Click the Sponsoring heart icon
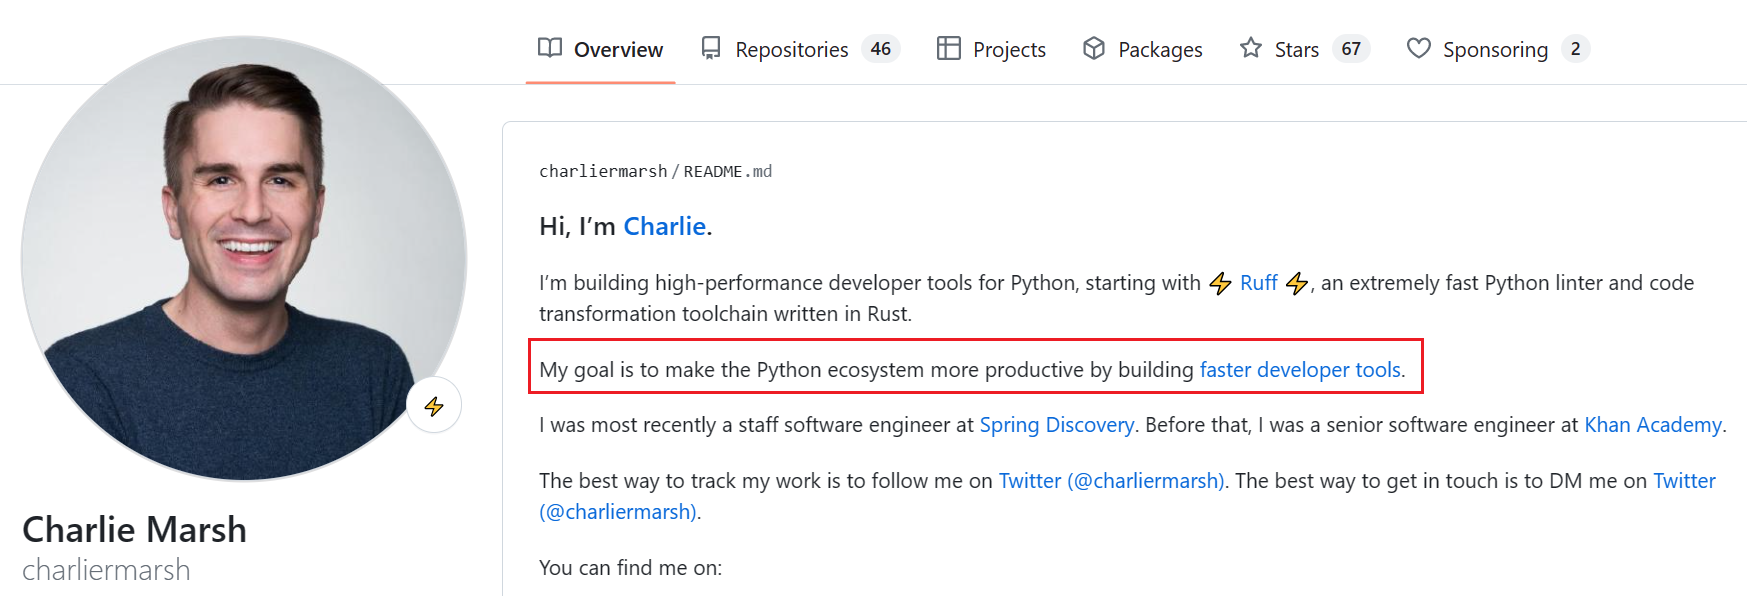Image resolution: width=1747 pixels, height=596 pixels. (1418, 48)
